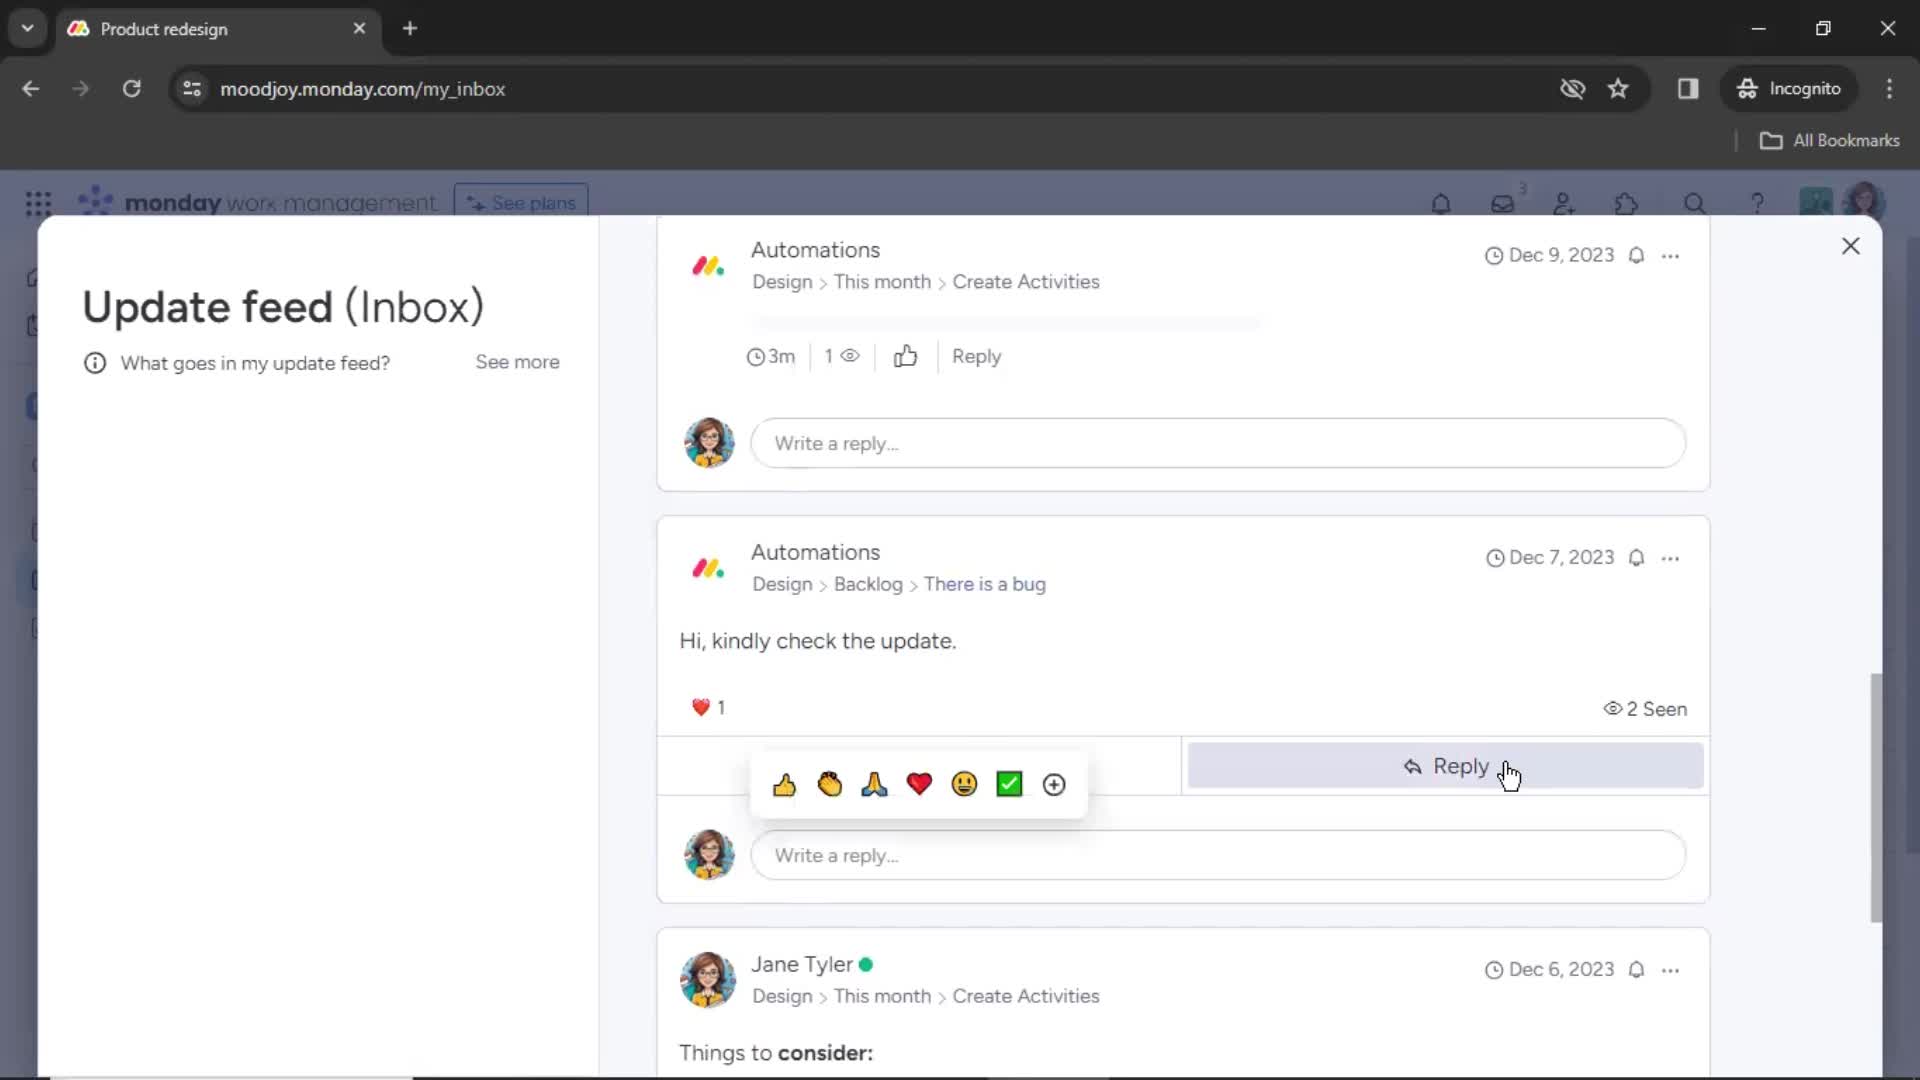
Task: Click the Write a reply input field on Dec 9 post
Action: (x=1218, y=442)
